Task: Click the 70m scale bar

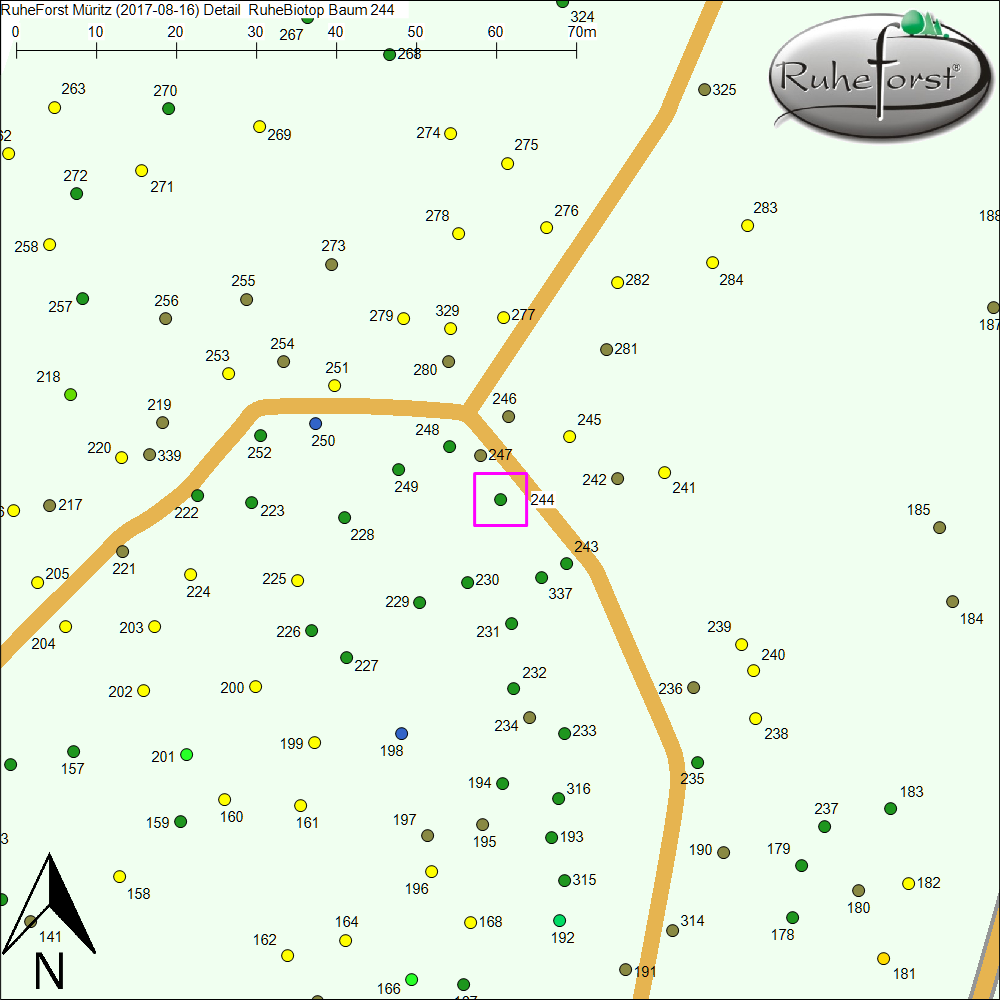Action: [296, 48]
